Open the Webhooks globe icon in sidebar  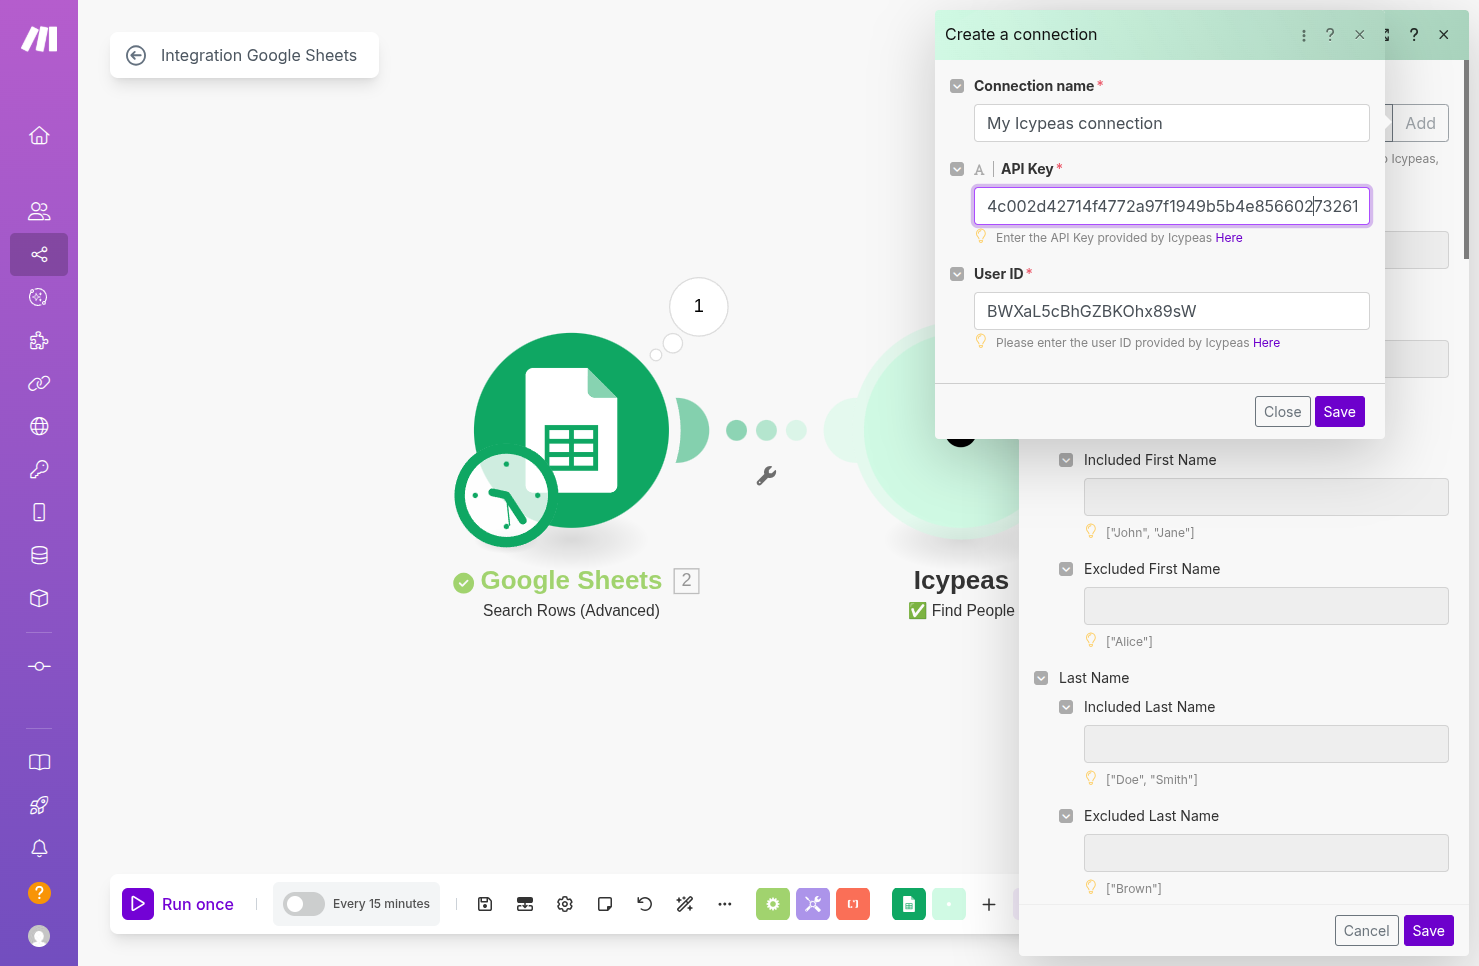pyautogui.click(x=39, y=426)
